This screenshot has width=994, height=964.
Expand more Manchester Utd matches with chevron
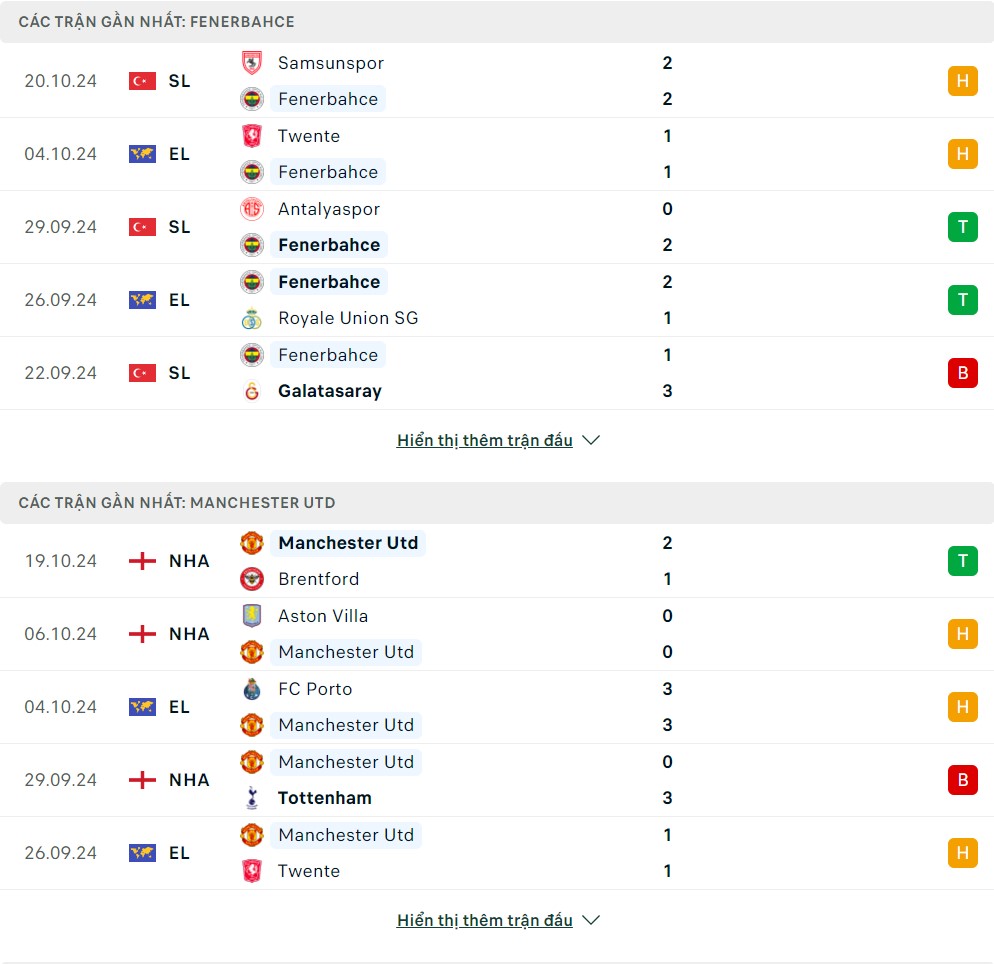tap(591, 920)
